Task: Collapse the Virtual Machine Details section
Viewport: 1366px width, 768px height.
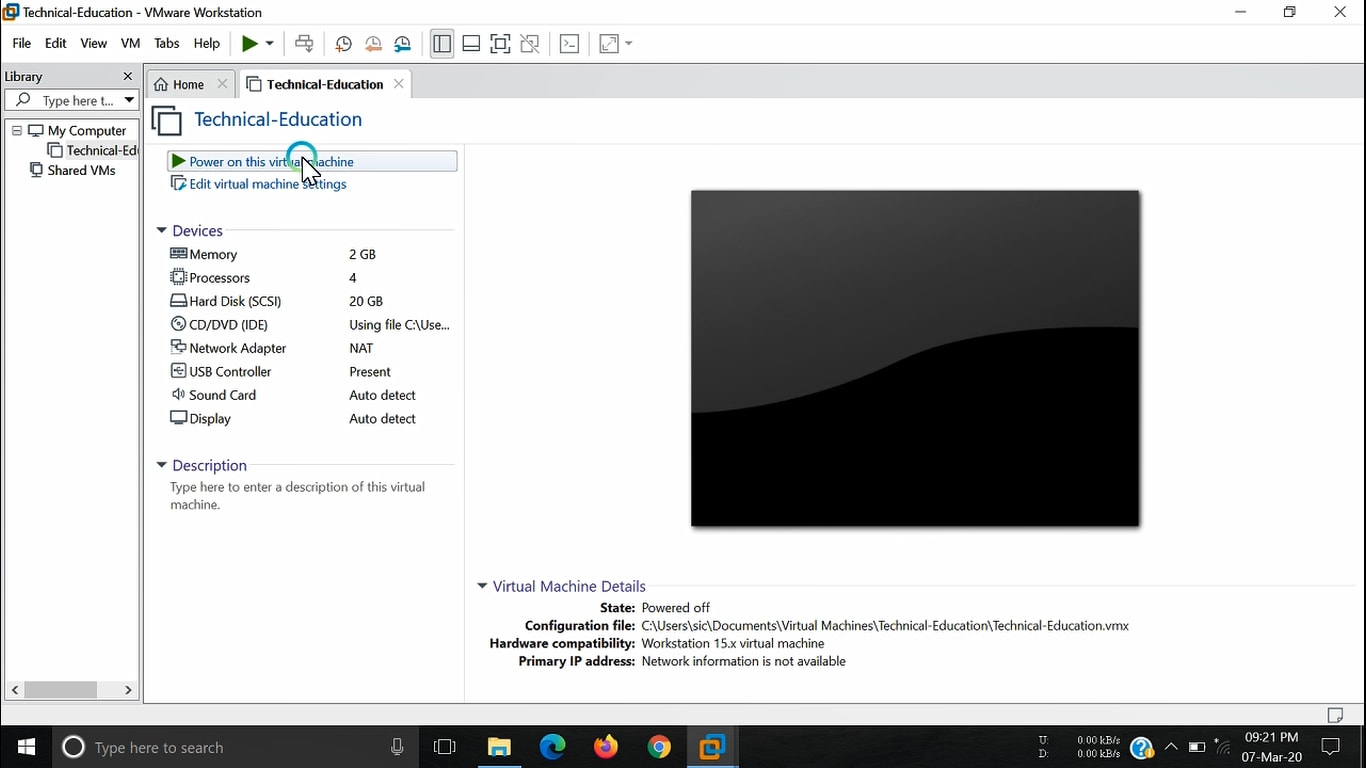Action: (x=482, y=587)
